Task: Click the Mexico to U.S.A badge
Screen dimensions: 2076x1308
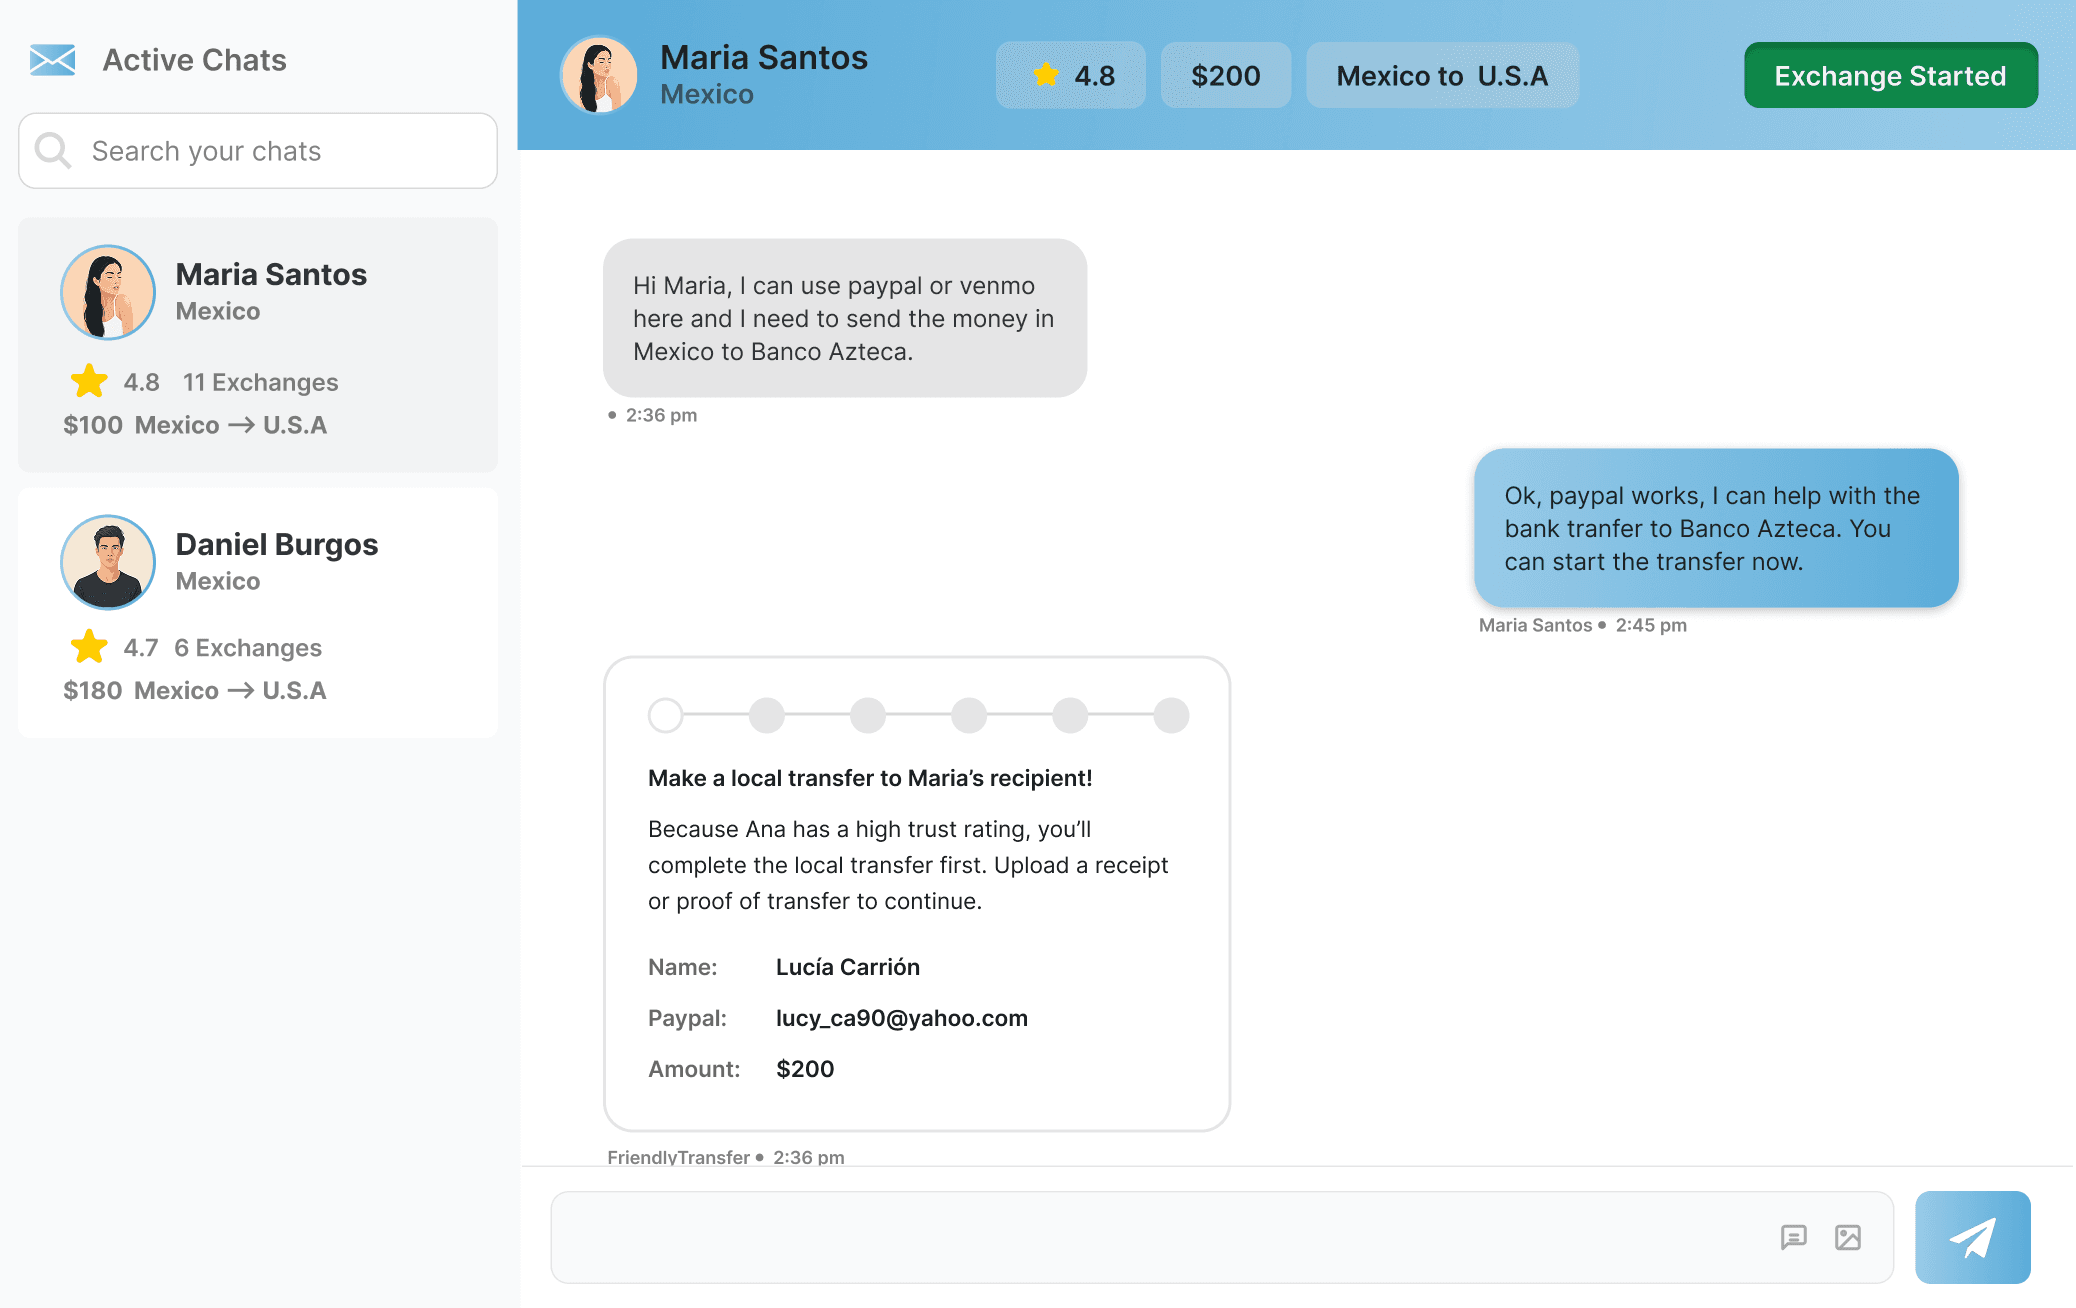Action: [1442, 75]
